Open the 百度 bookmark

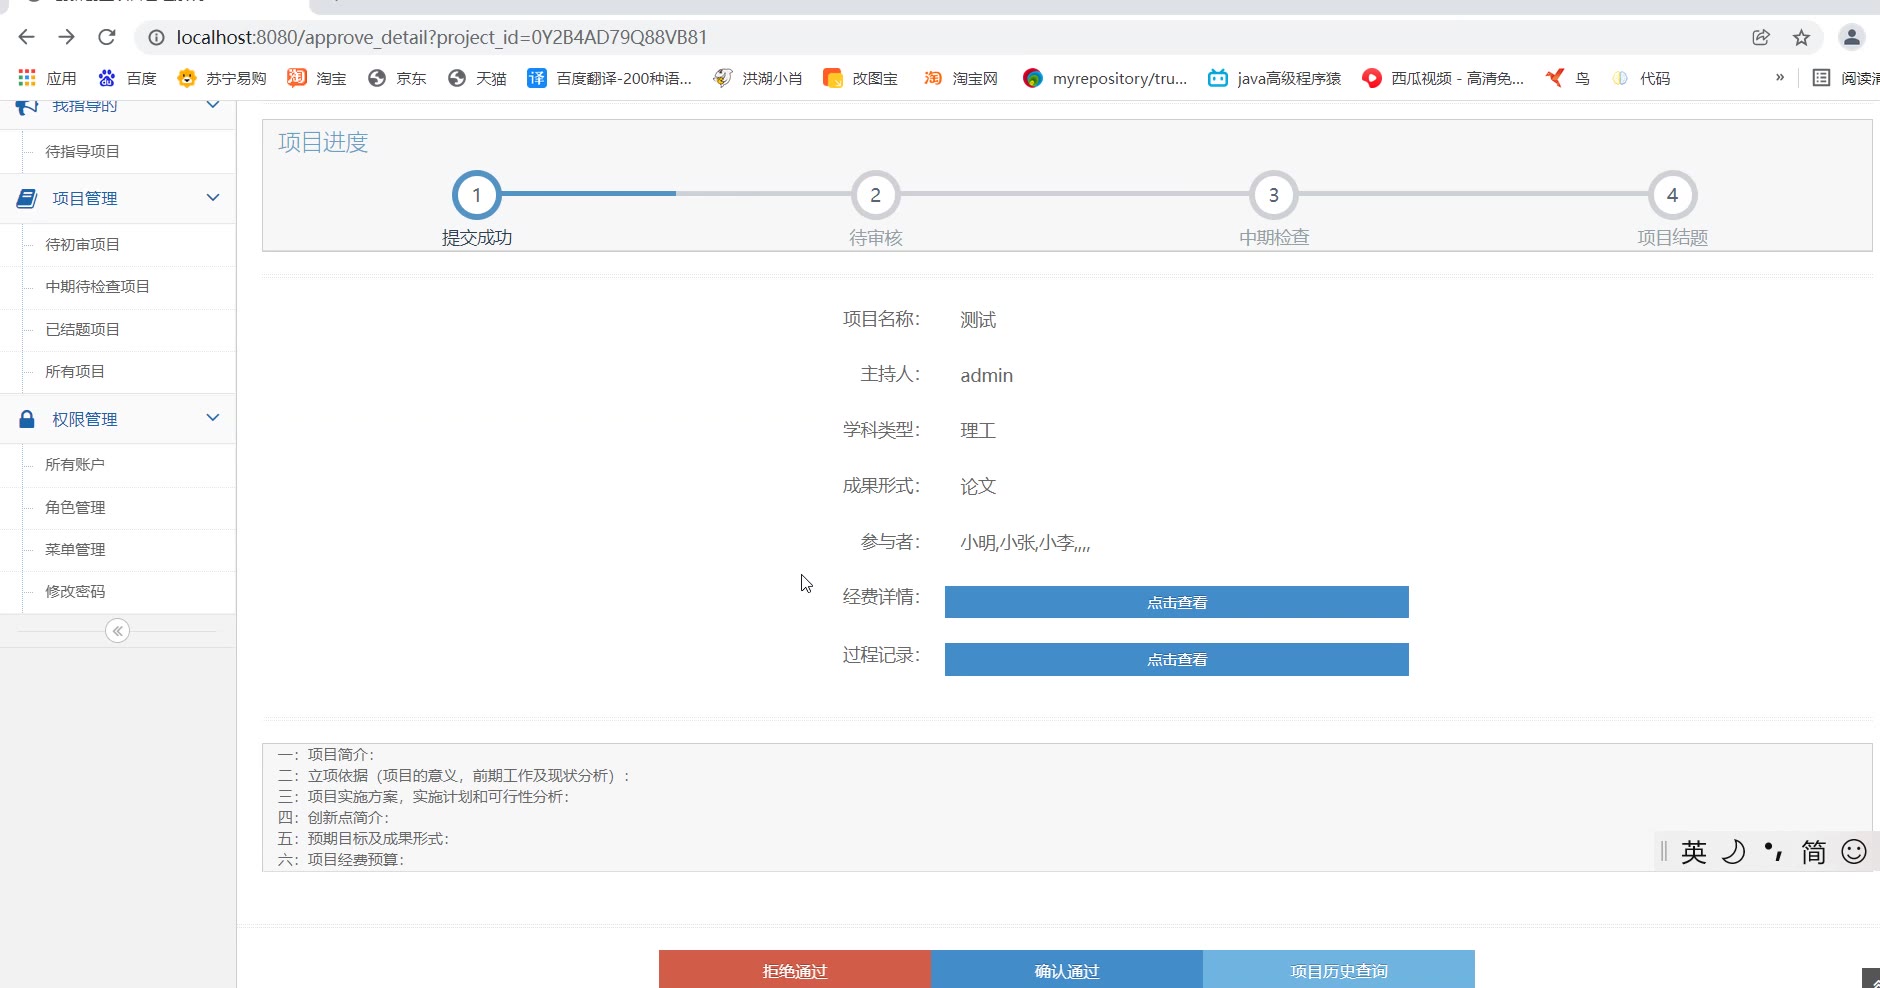(127, 78)
